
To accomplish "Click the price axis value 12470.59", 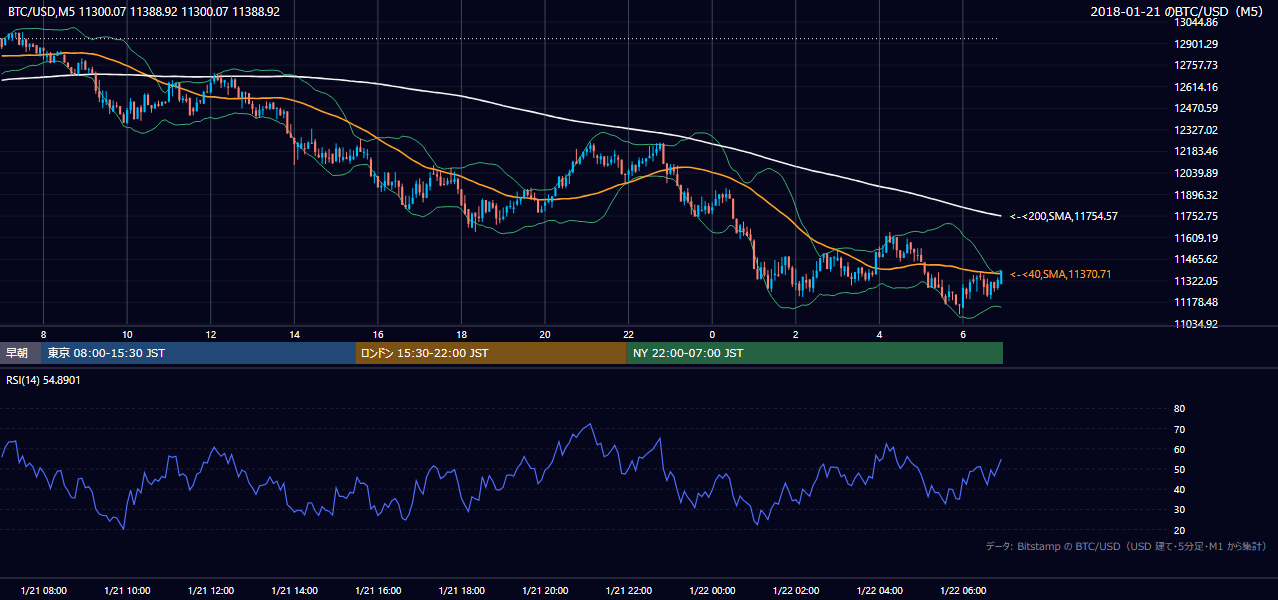I will click(1197, 108).
